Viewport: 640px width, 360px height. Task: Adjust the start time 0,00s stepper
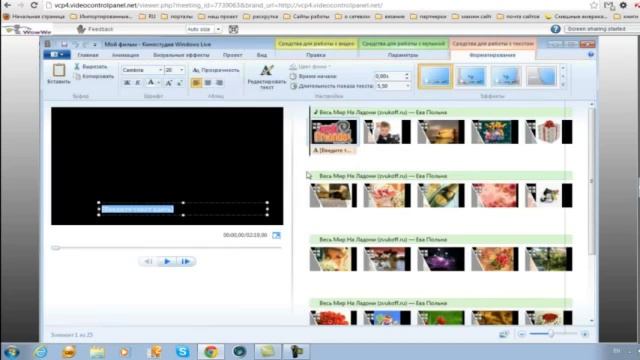coord(407,76)
